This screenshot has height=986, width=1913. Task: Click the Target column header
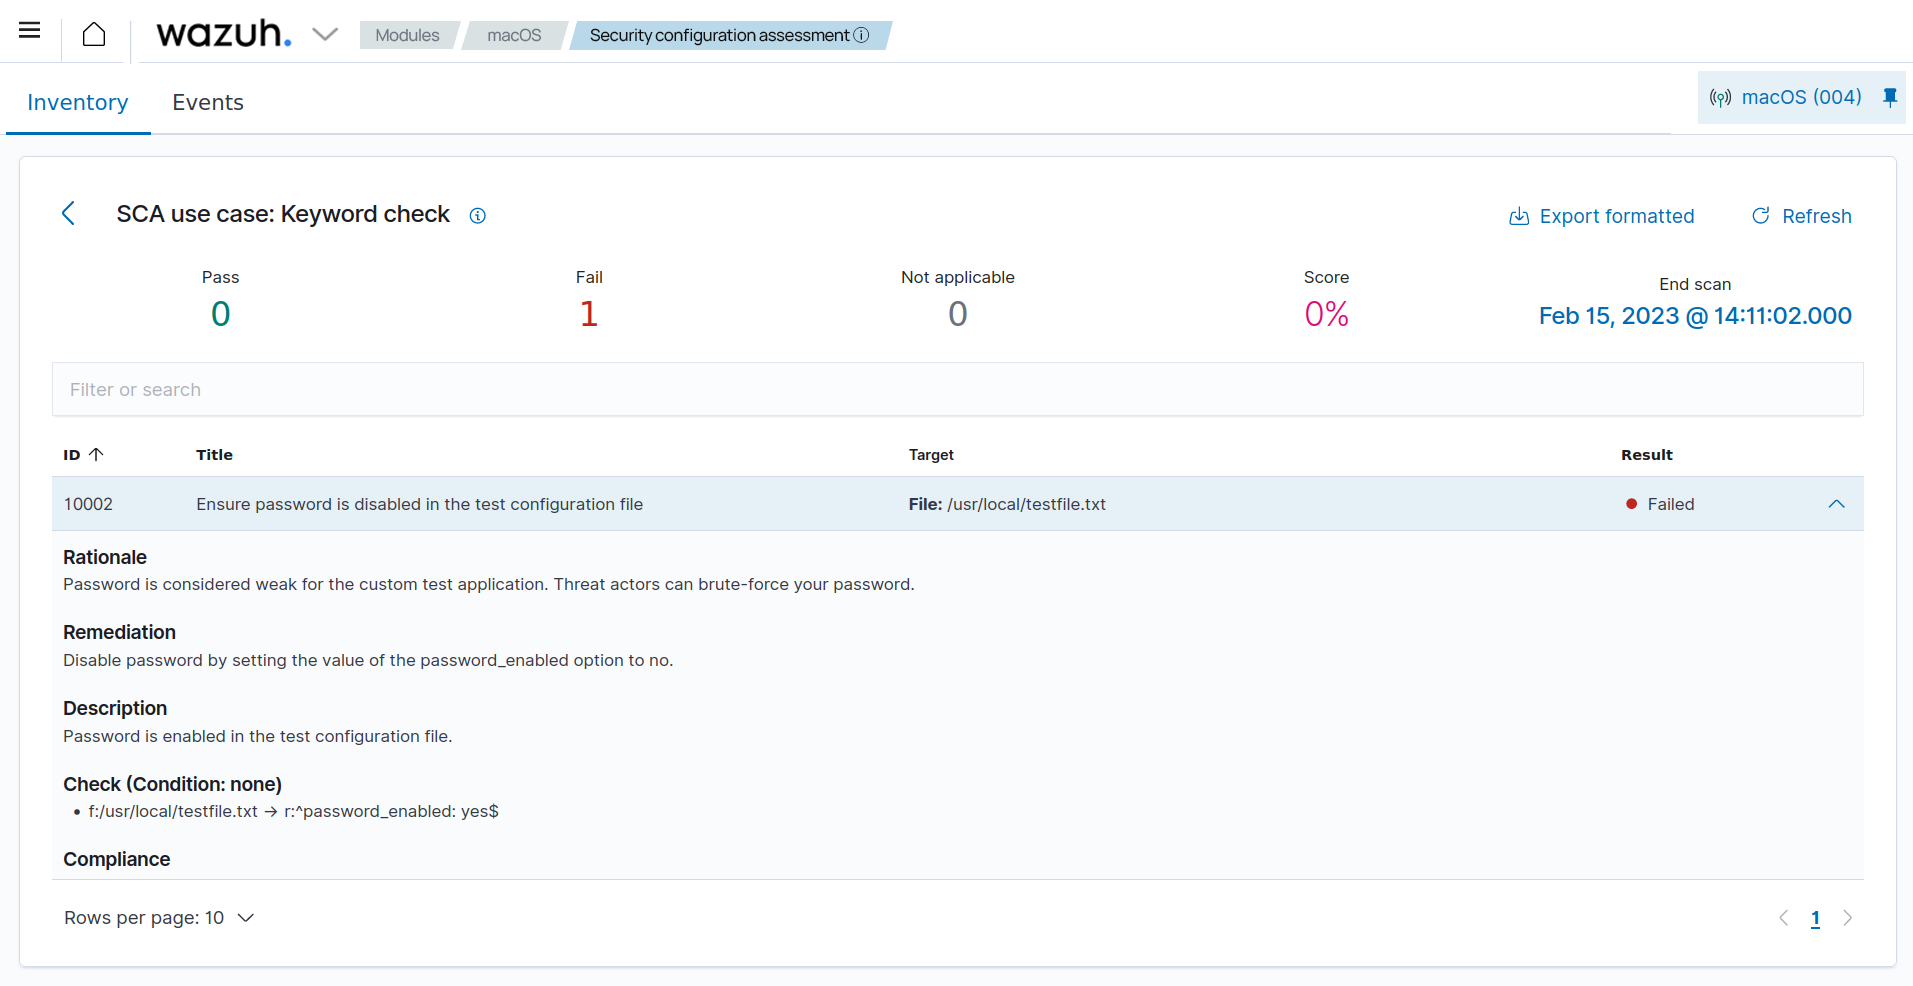(931, 454)
